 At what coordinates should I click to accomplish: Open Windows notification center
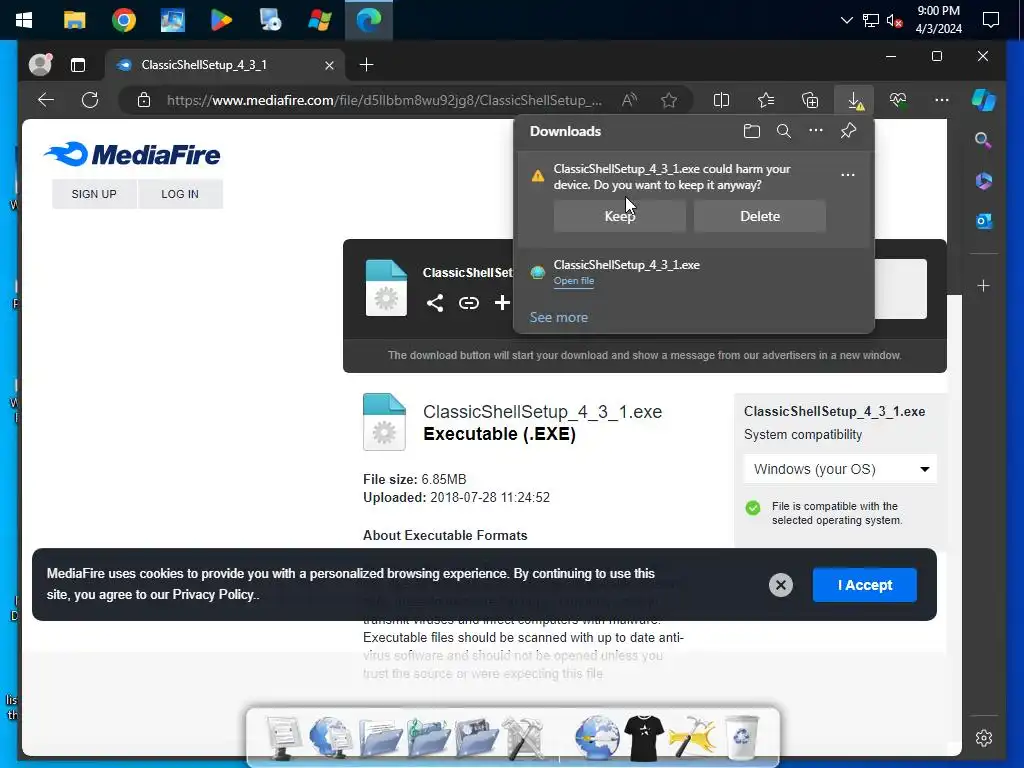coord(991,20)
